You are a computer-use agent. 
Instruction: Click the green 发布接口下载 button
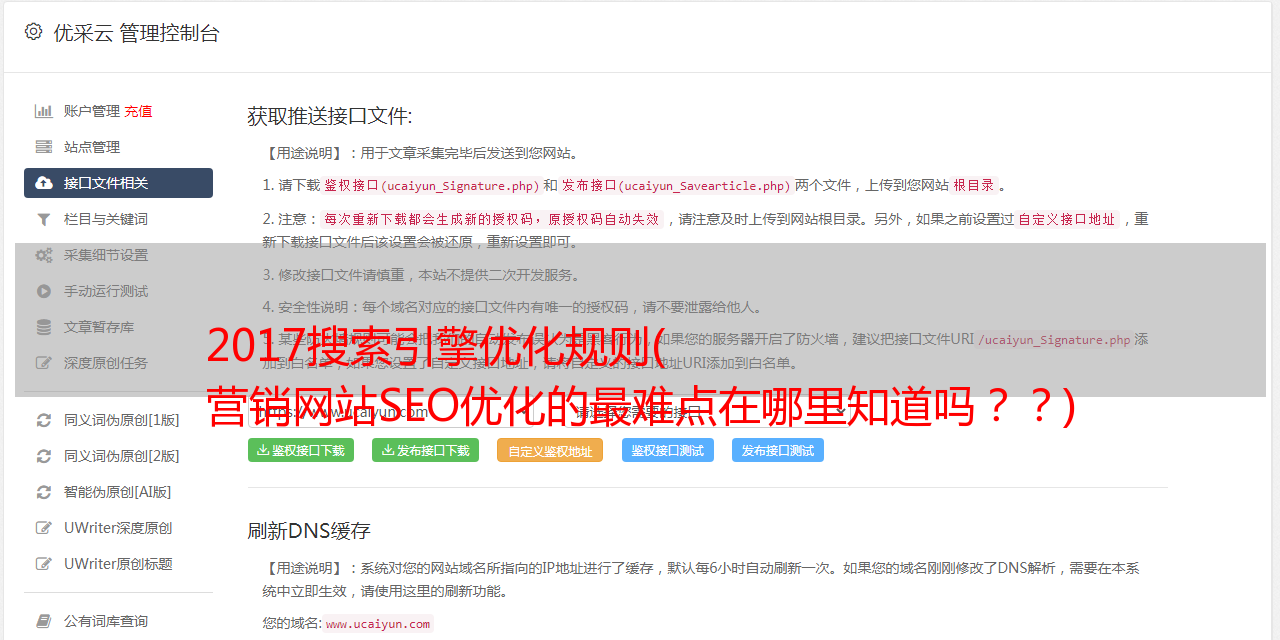click(x=425, y=450)
